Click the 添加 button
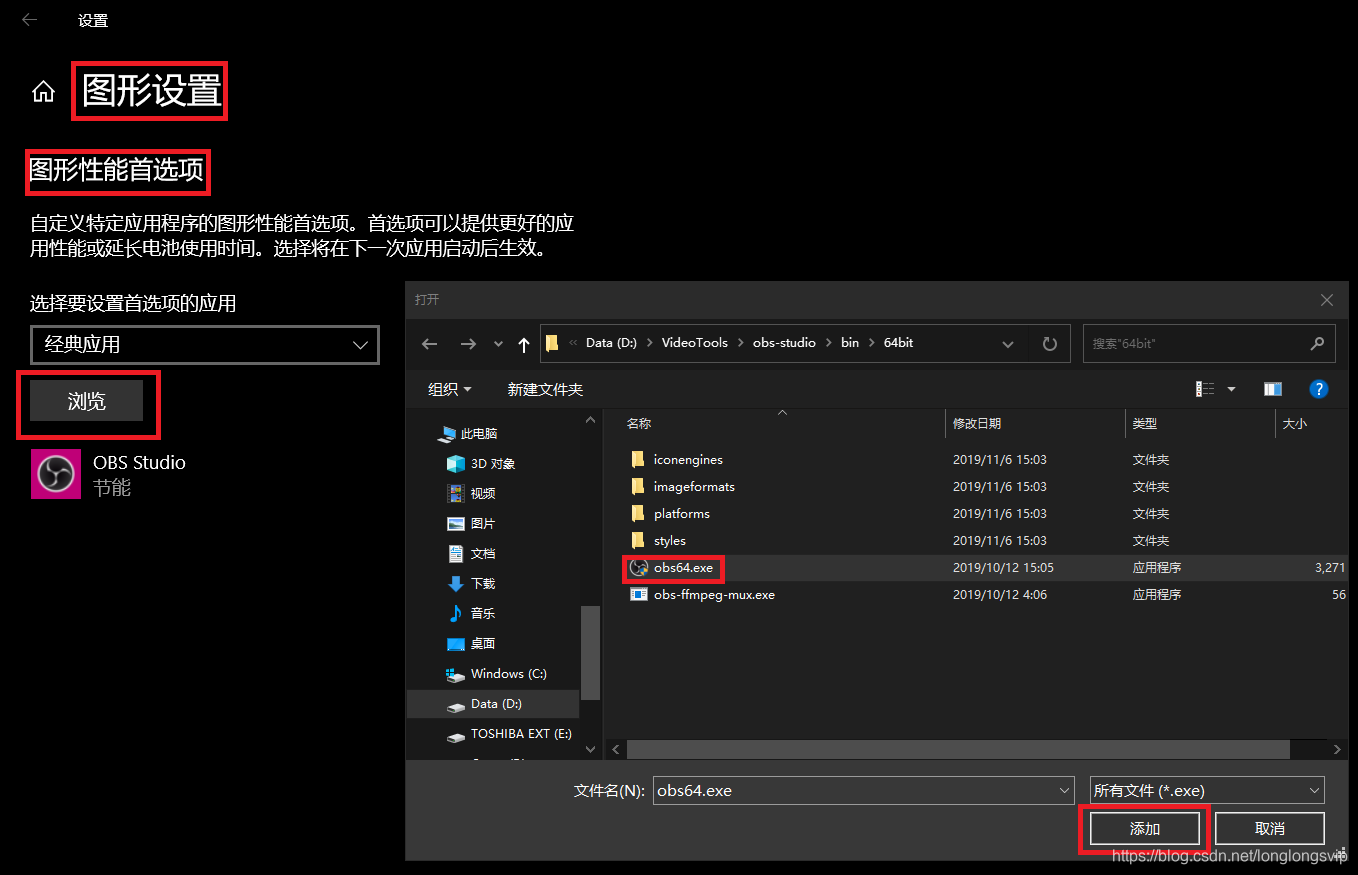The image size is (1358, 875). click(1143, 828)
